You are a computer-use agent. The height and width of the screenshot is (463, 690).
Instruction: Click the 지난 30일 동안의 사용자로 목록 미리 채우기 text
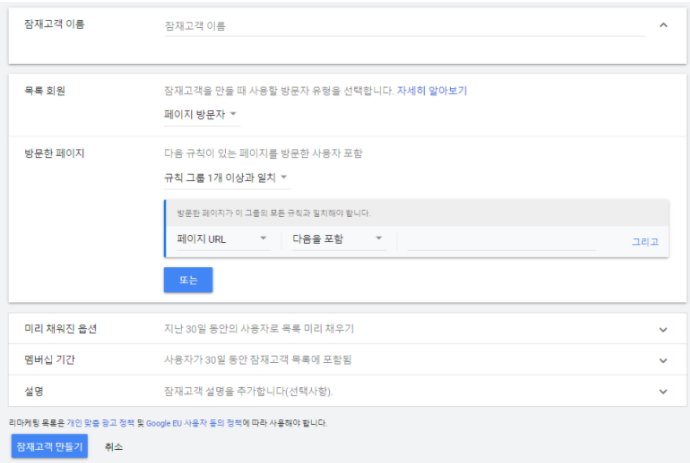pos(259,329)
